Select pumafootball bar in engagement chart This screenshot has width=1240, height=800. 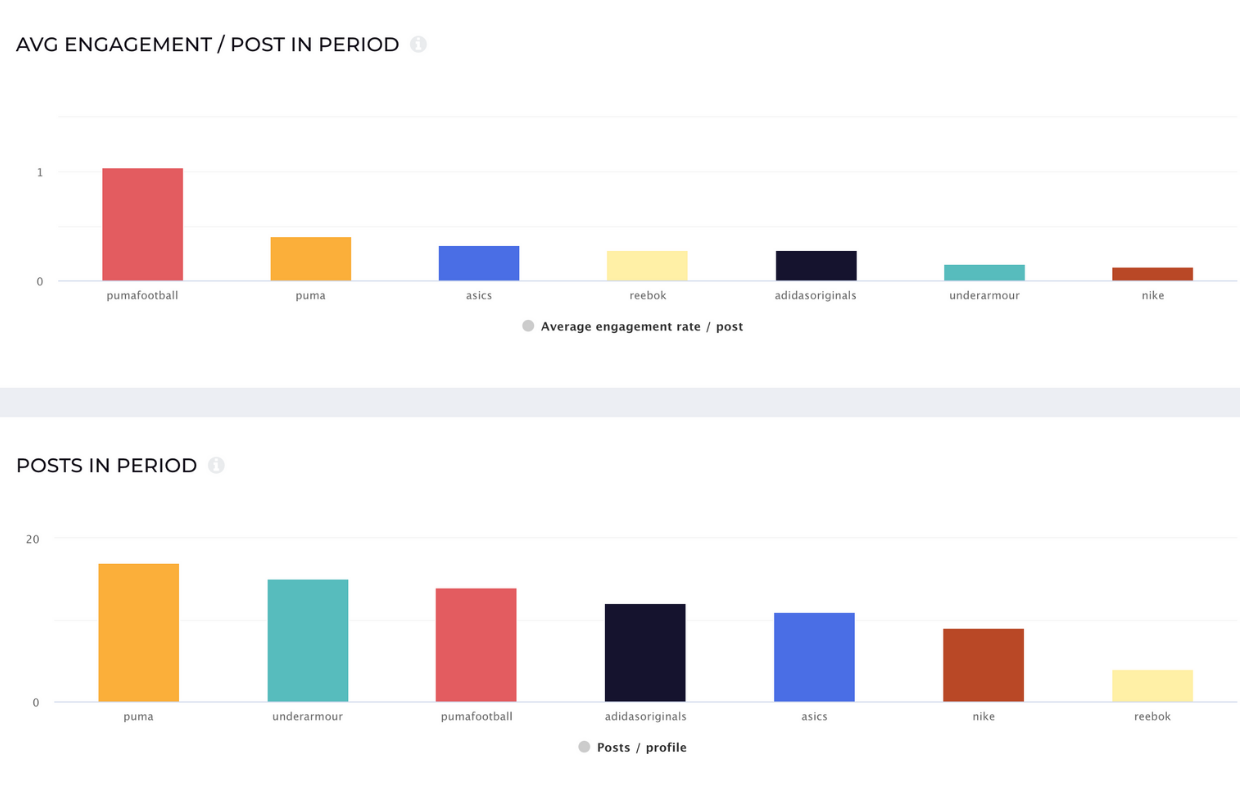pyautogui.click(x=142, y=224)
